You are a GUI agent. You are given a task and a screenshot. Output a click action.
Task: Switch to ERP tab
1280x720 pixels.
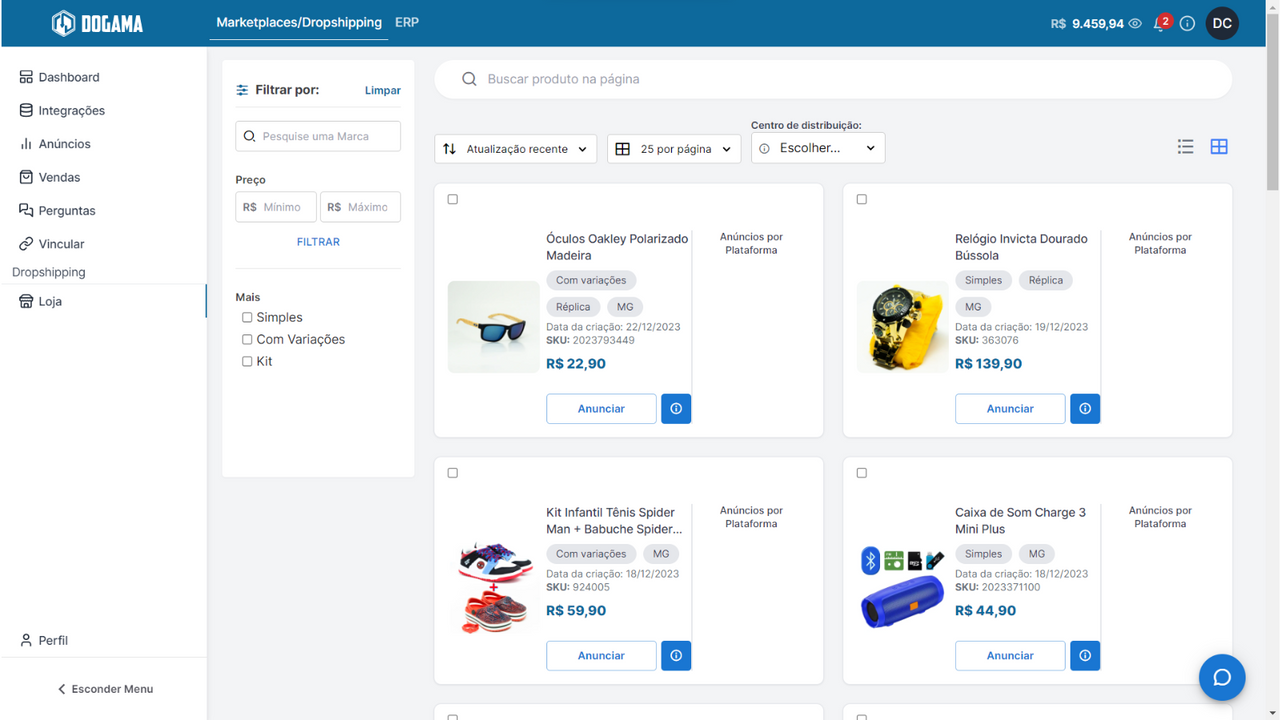click(x=407, y=22)
